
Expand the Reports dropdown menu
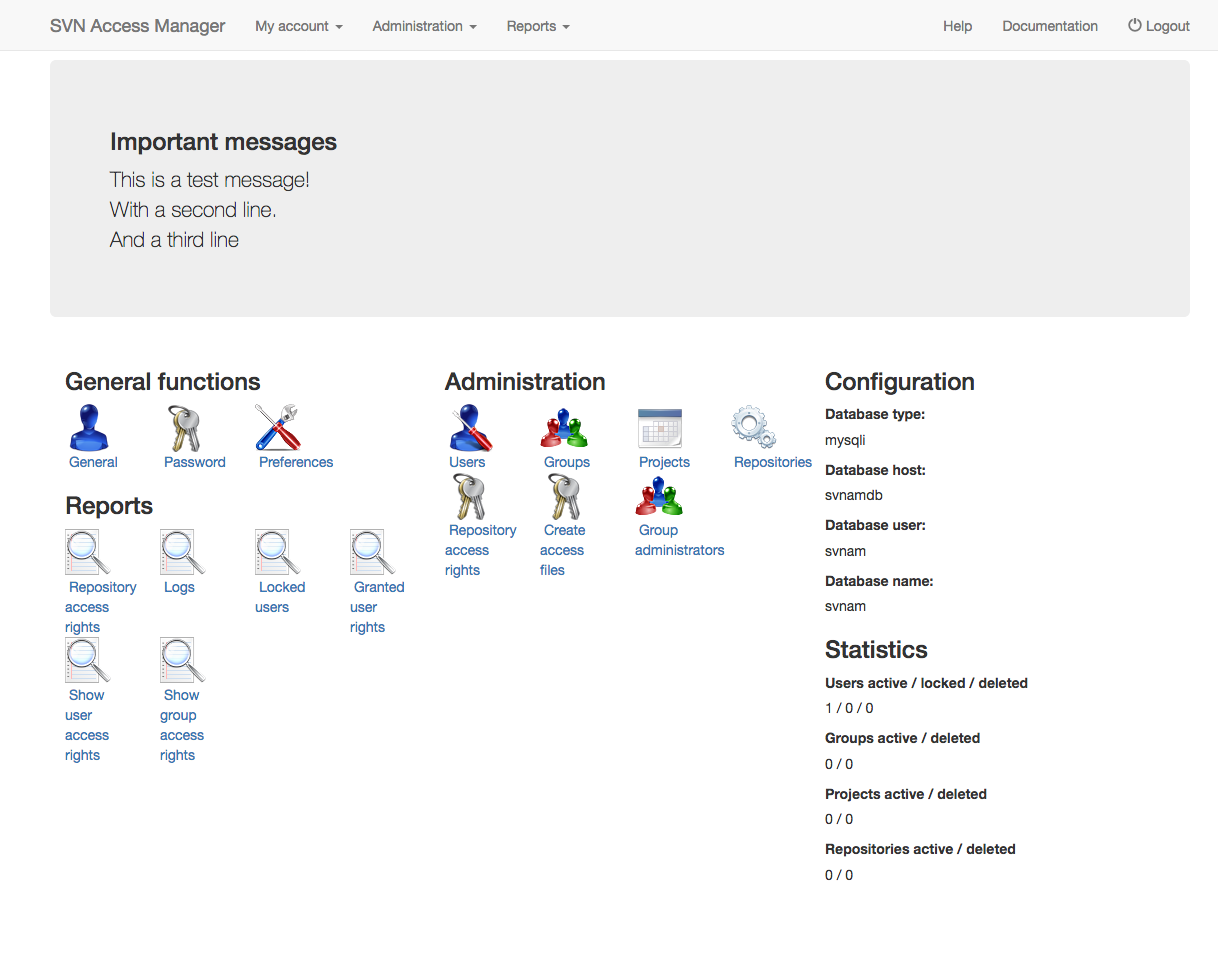click(537, 26)
